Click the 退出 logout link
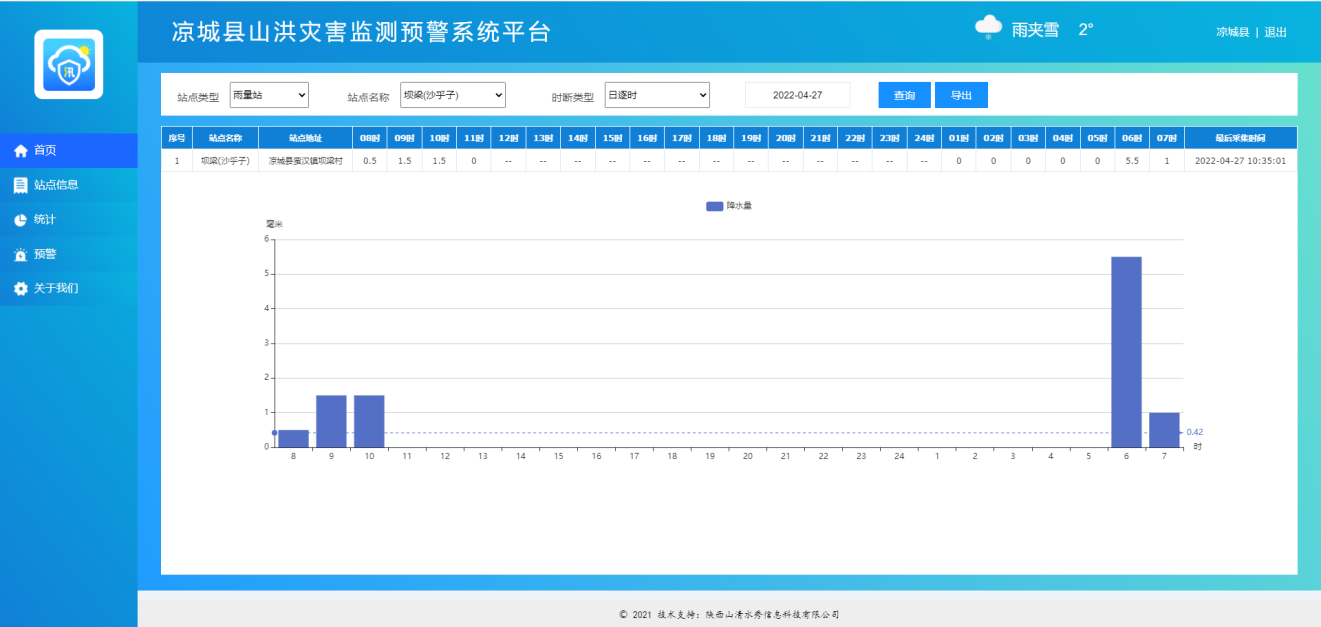The width and height of the screenshot is (1321, 627). (1275, 32)
